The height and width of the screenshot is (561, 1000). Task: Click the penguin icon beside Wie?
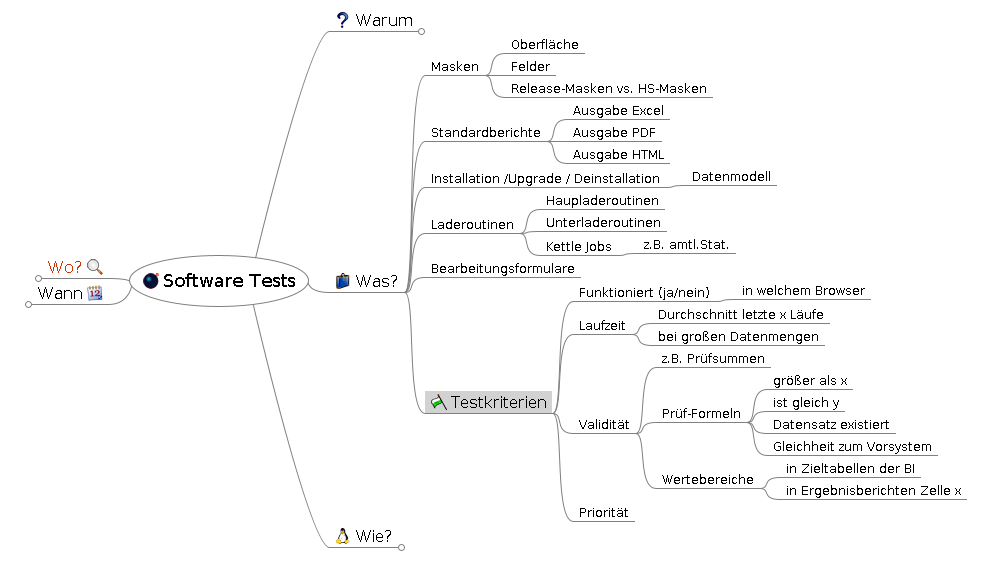point(342,536)
